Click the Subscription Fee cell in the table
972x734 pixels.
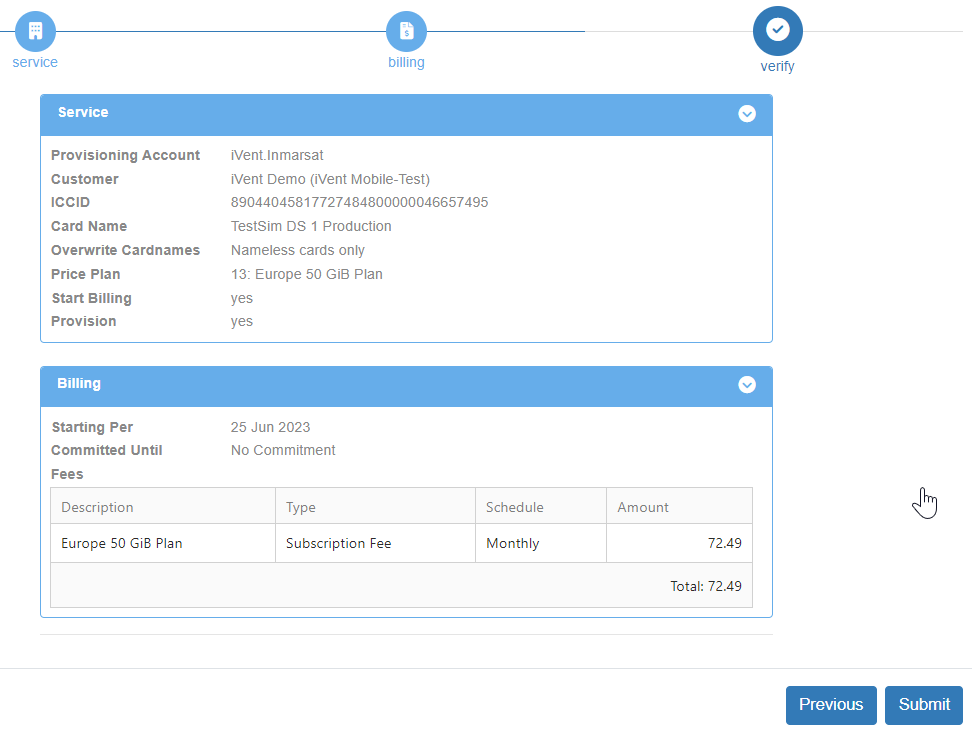[x=338, y=544]
